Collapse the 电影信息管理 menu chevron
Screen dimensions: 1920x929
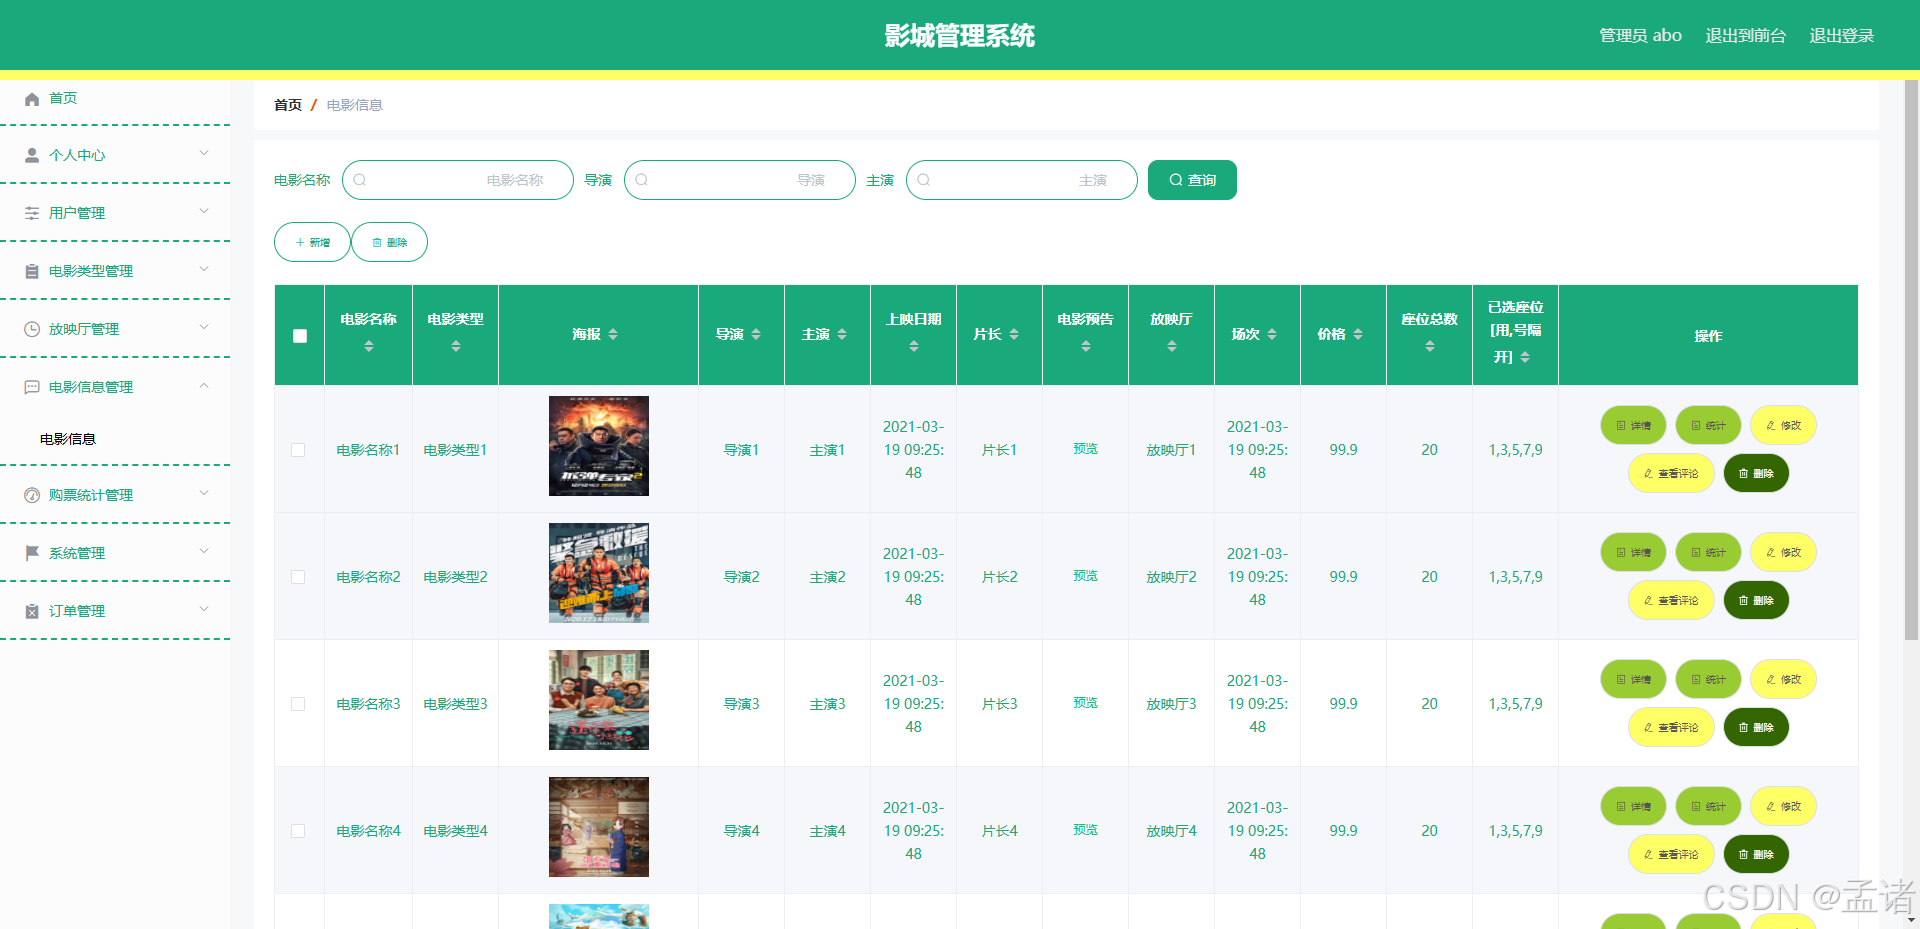[x=204, y=385]
